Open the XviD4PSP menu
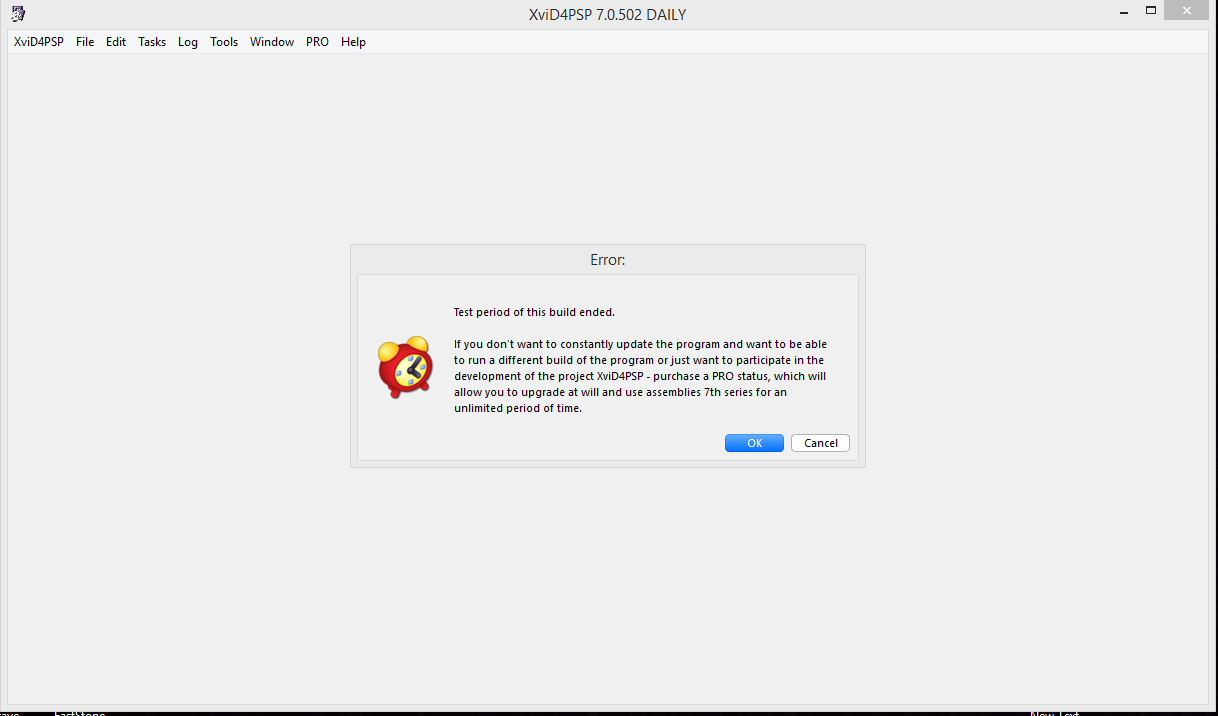This screenshot has height=716, width=1218. pos(39,42)
